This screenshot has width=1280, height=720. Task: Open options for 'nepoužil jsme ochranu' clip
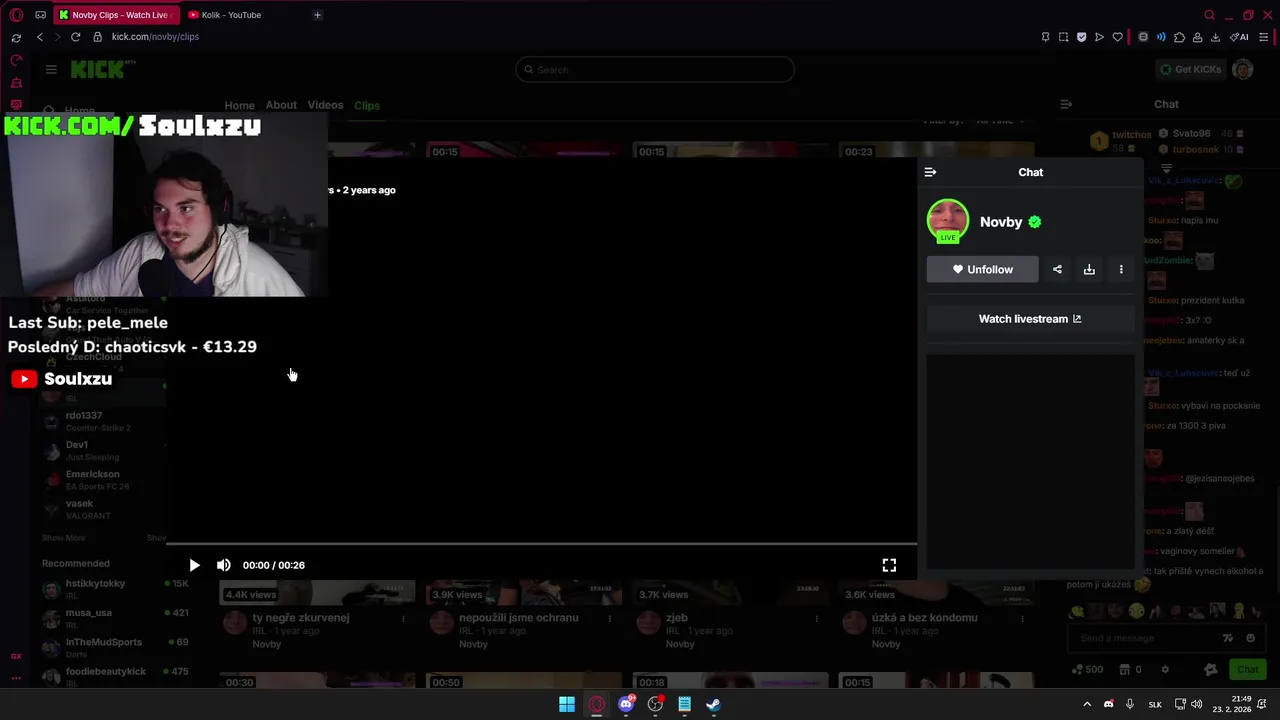610,618
